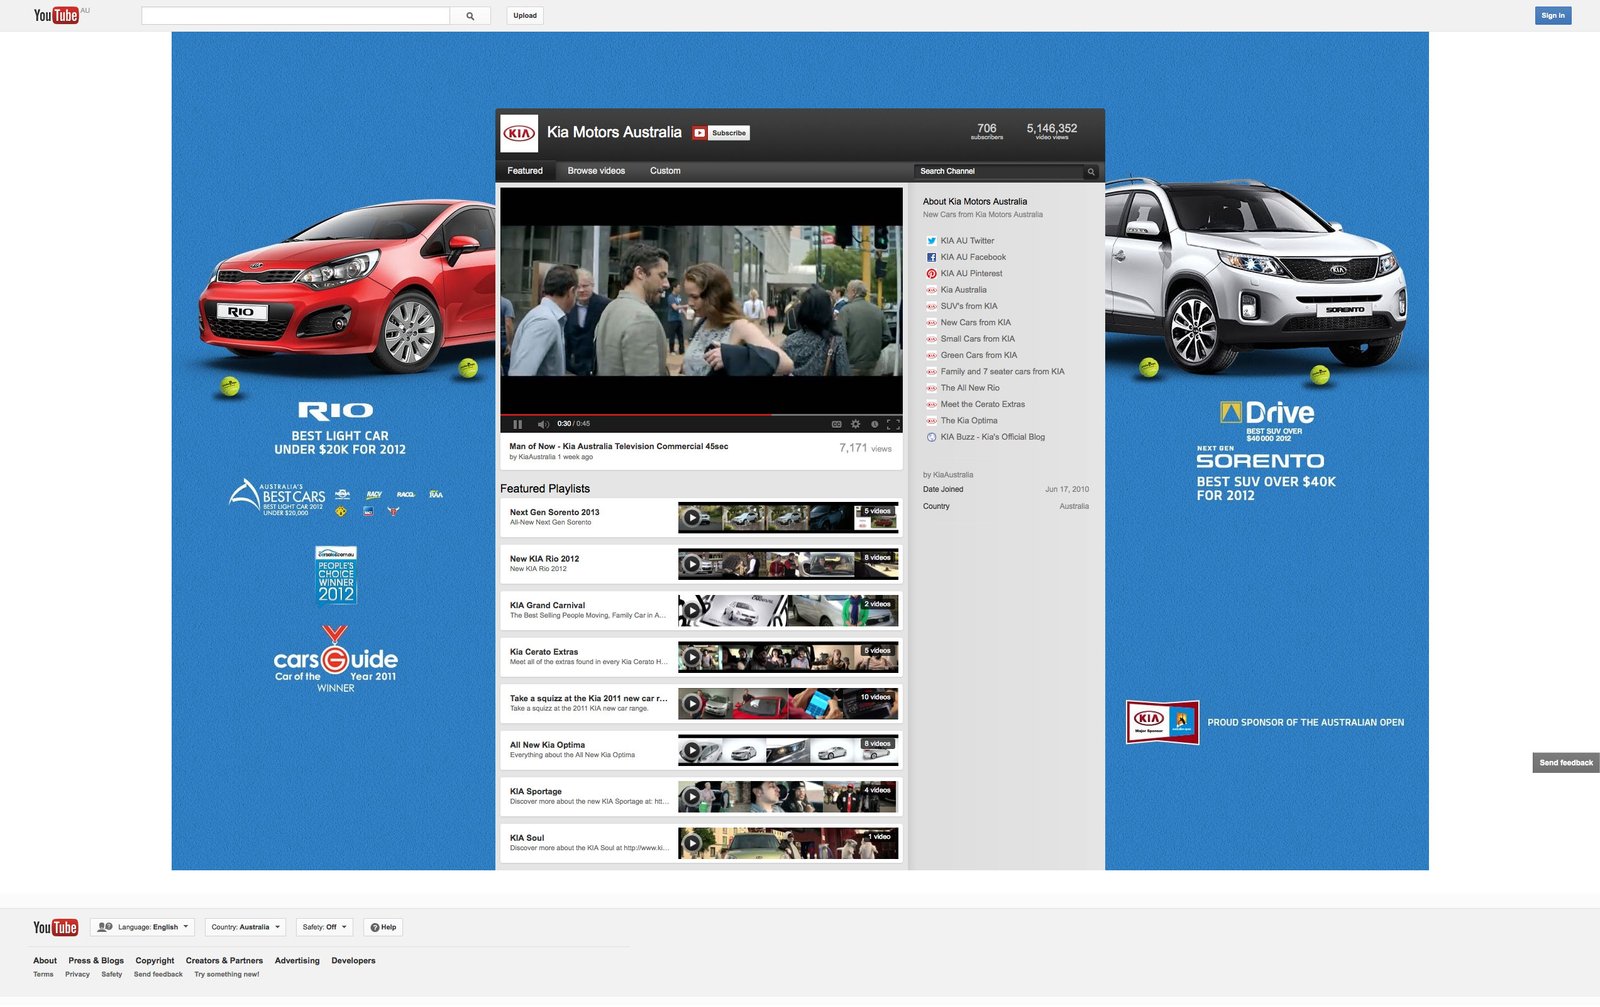This screenshot has width=1600, height=1007.
Task: Pause the video with the pause icon
Action: [x=518, y=424]
